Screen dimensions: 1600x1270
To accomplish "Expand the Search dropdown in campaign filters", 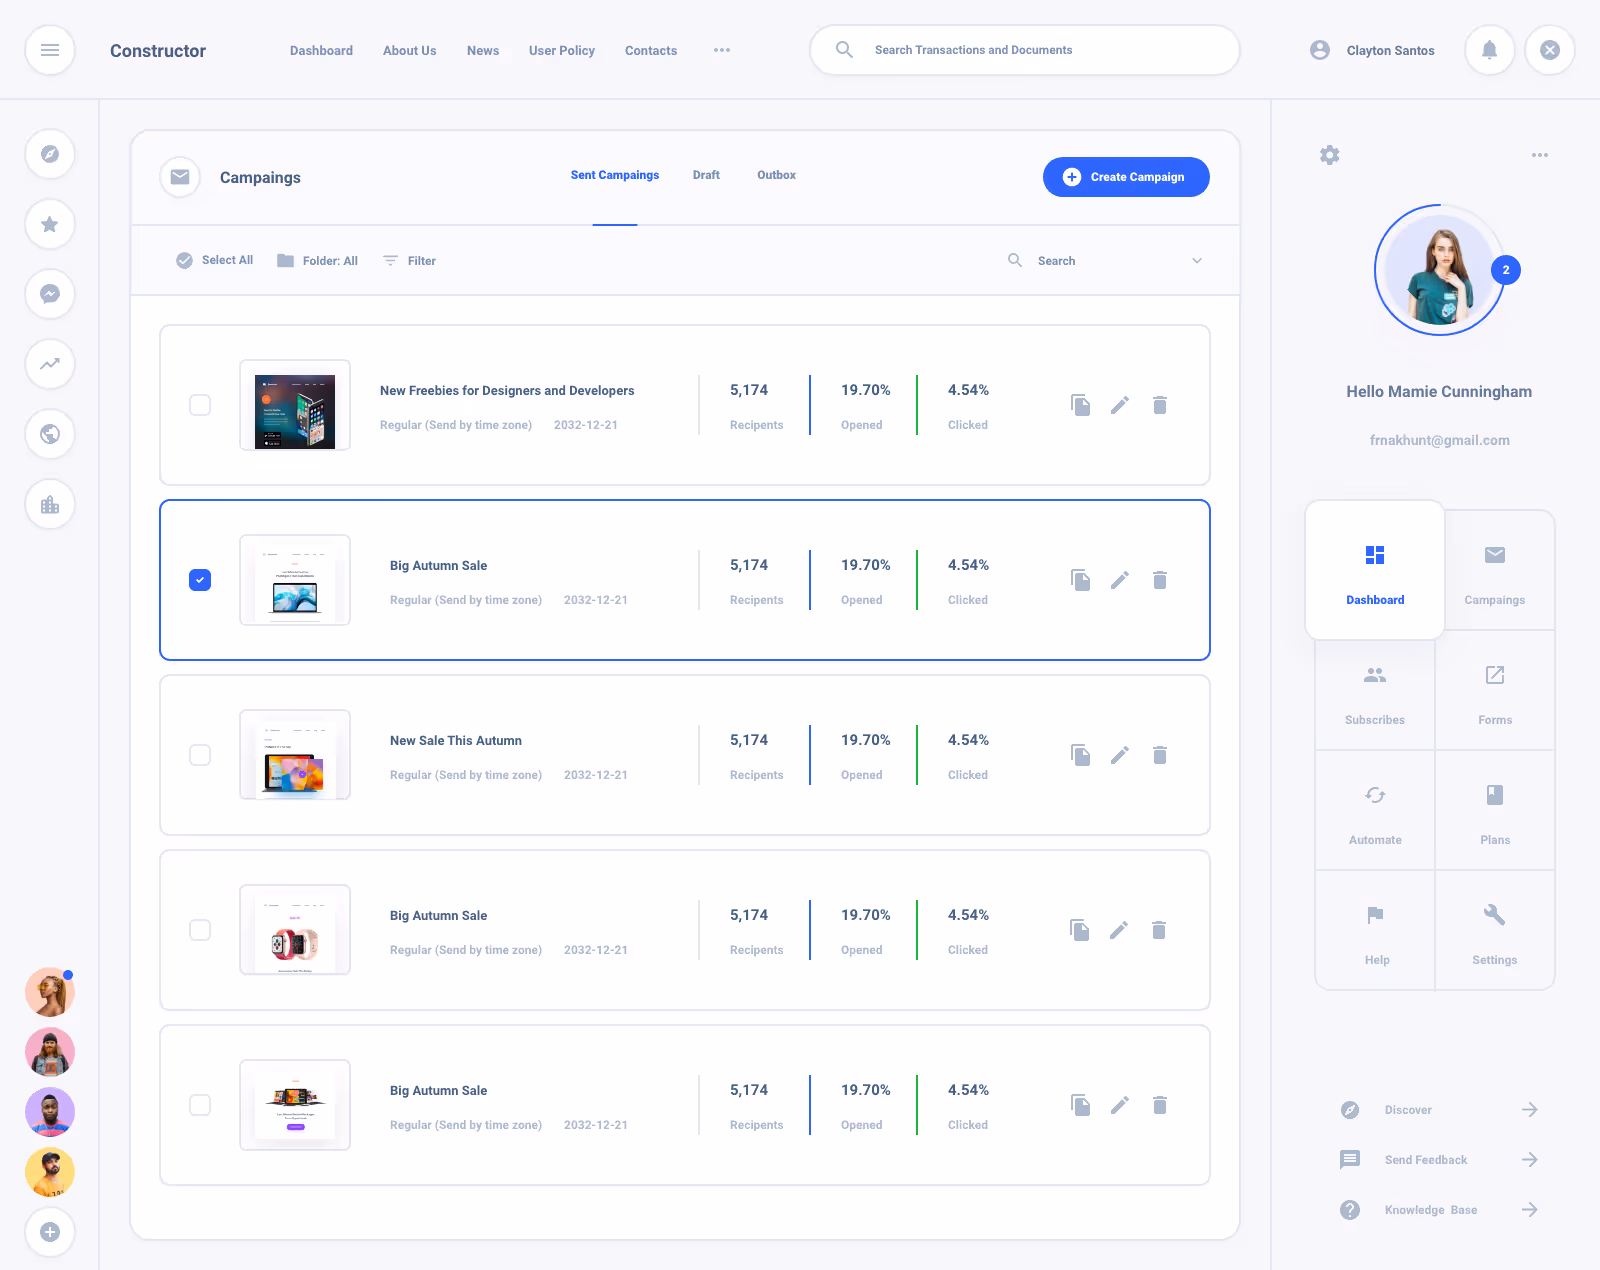I will (x=1197, y=260).
